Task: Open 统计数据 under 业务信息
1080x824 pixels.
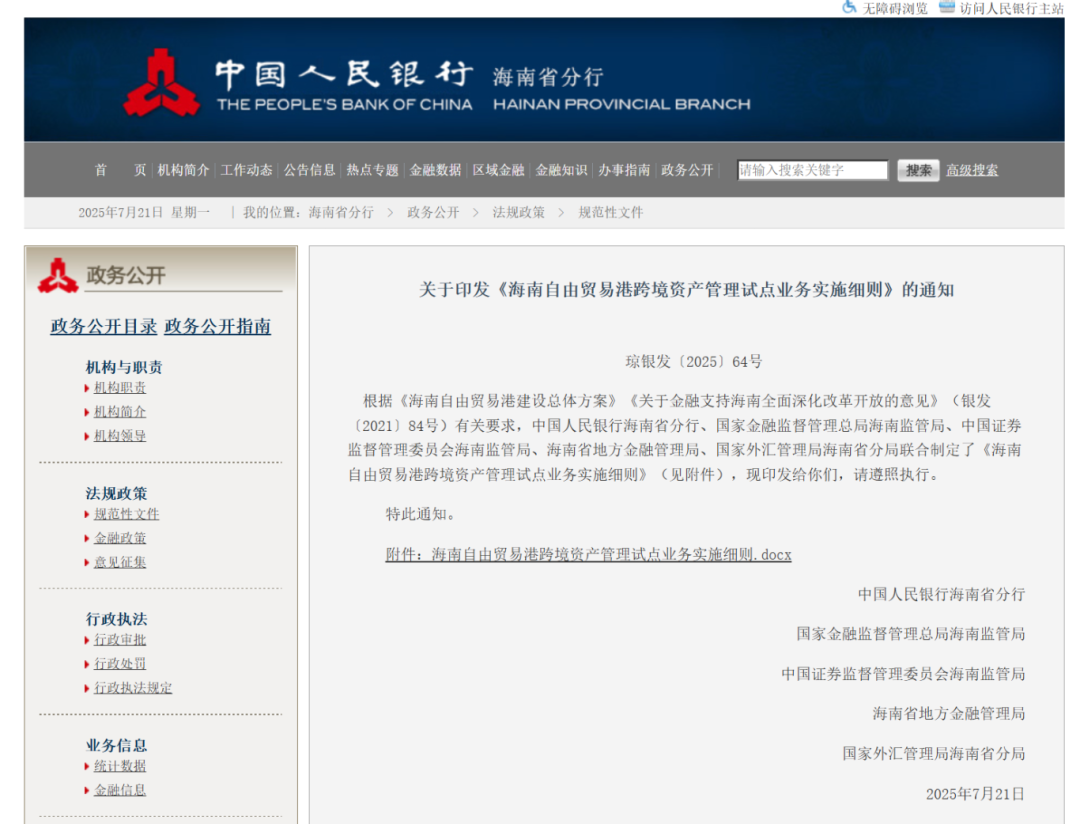Action: [x=120, y=766]
